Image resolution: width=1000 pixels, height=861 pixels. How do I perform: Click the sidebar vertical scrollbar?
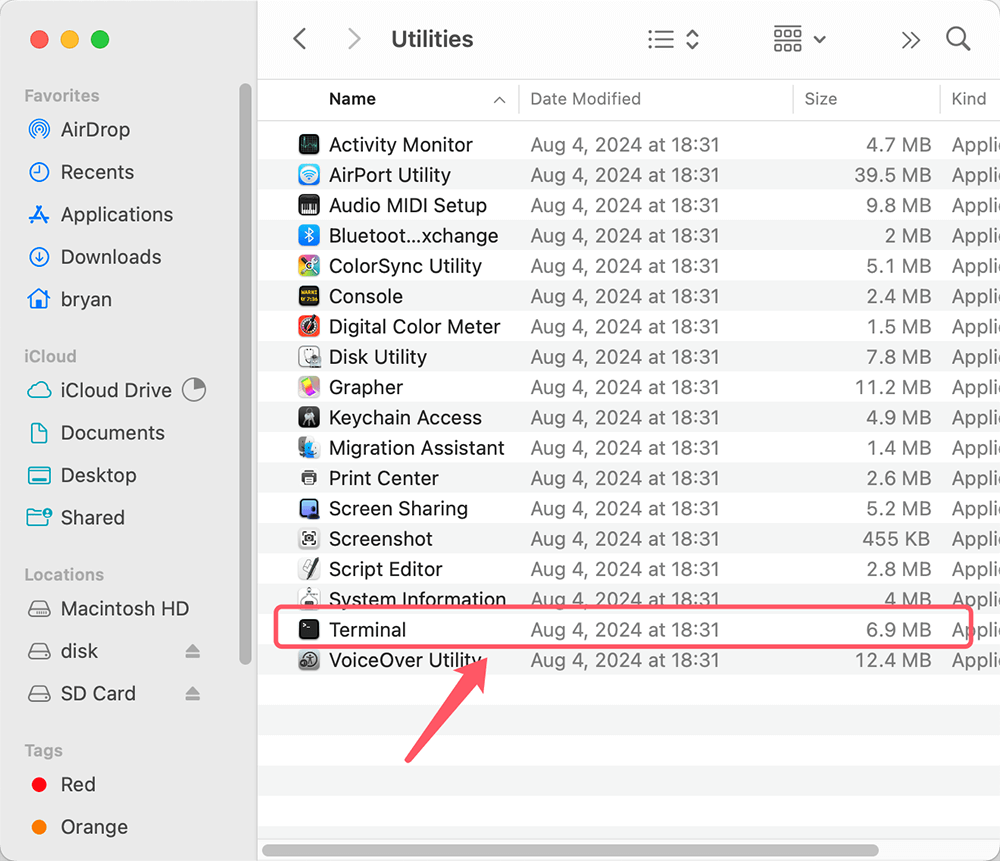(x=246, y=374)
